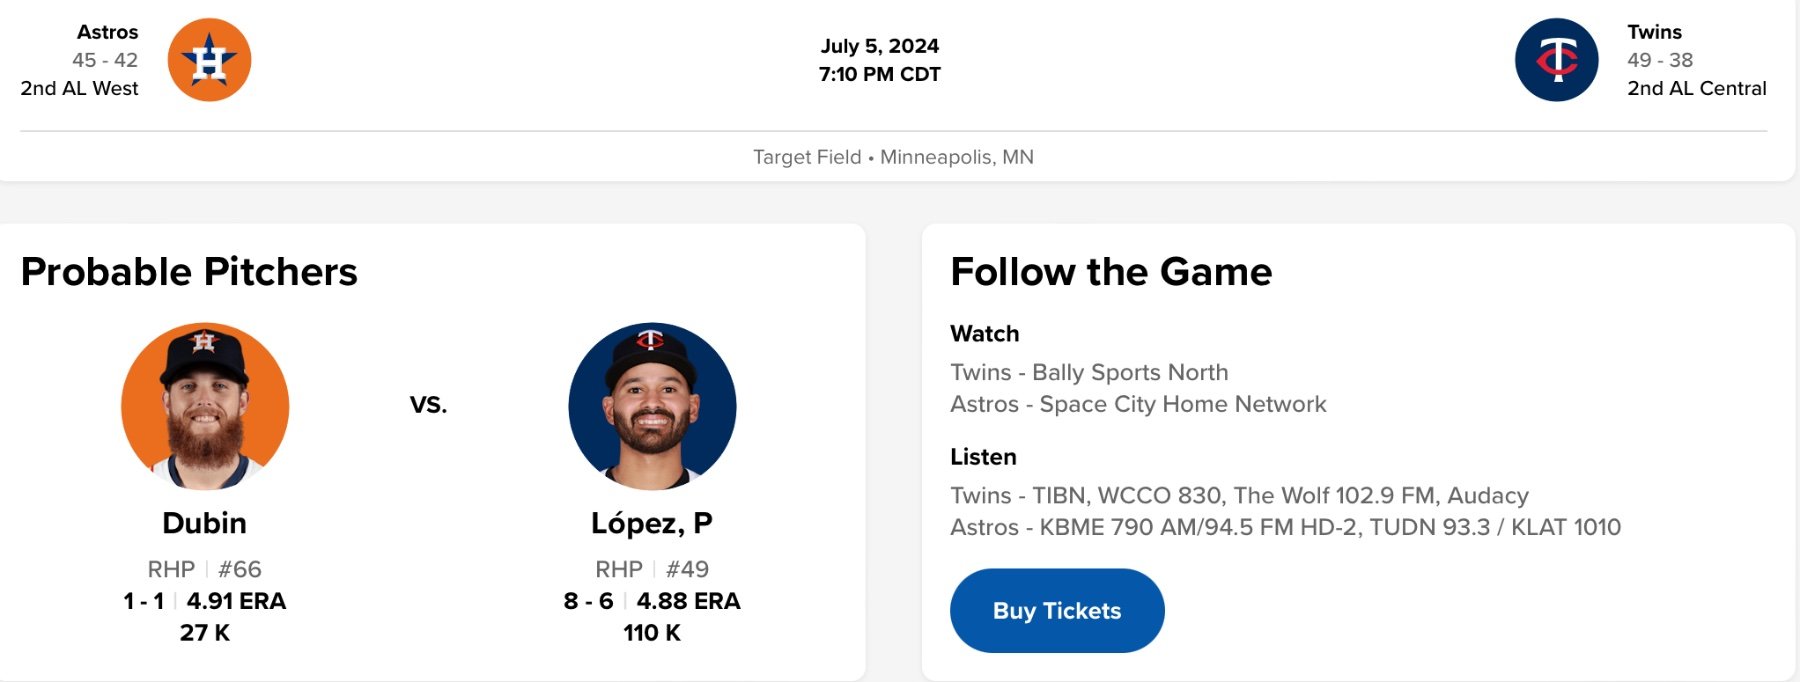Open the Twins team name link
This screenshot has width=1800, height=682.
(x=1654, y=32)
